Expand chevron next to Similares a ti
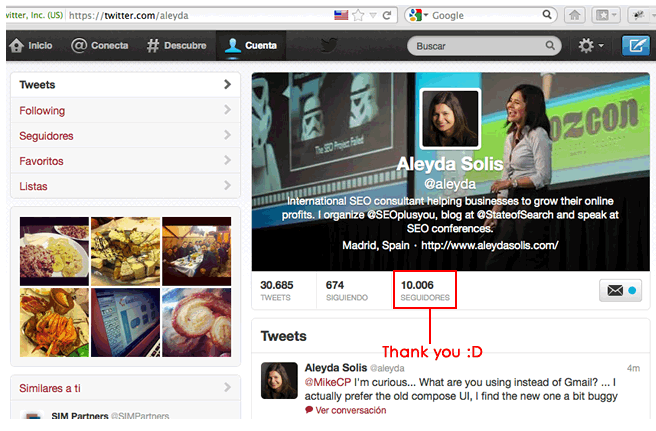 click(227, 387)
